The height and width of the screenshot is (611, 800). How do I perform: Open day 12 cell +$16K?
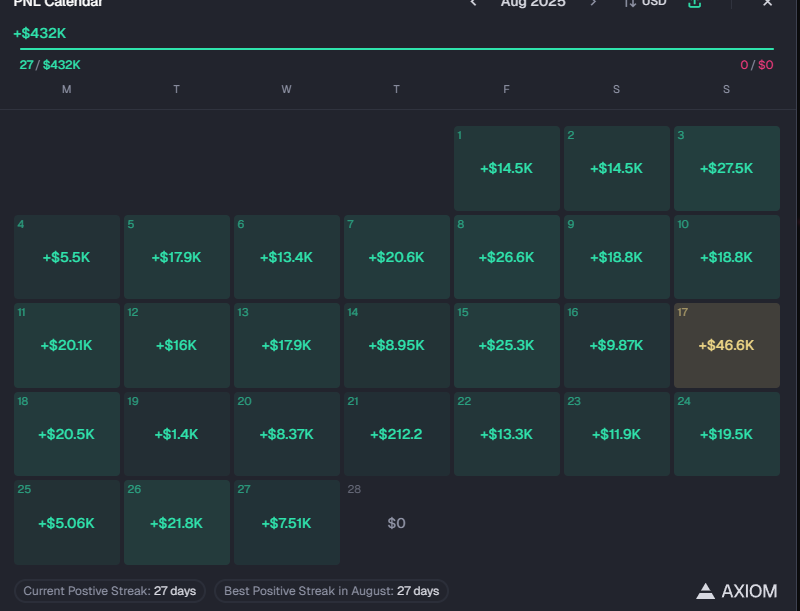coord(177,345)
